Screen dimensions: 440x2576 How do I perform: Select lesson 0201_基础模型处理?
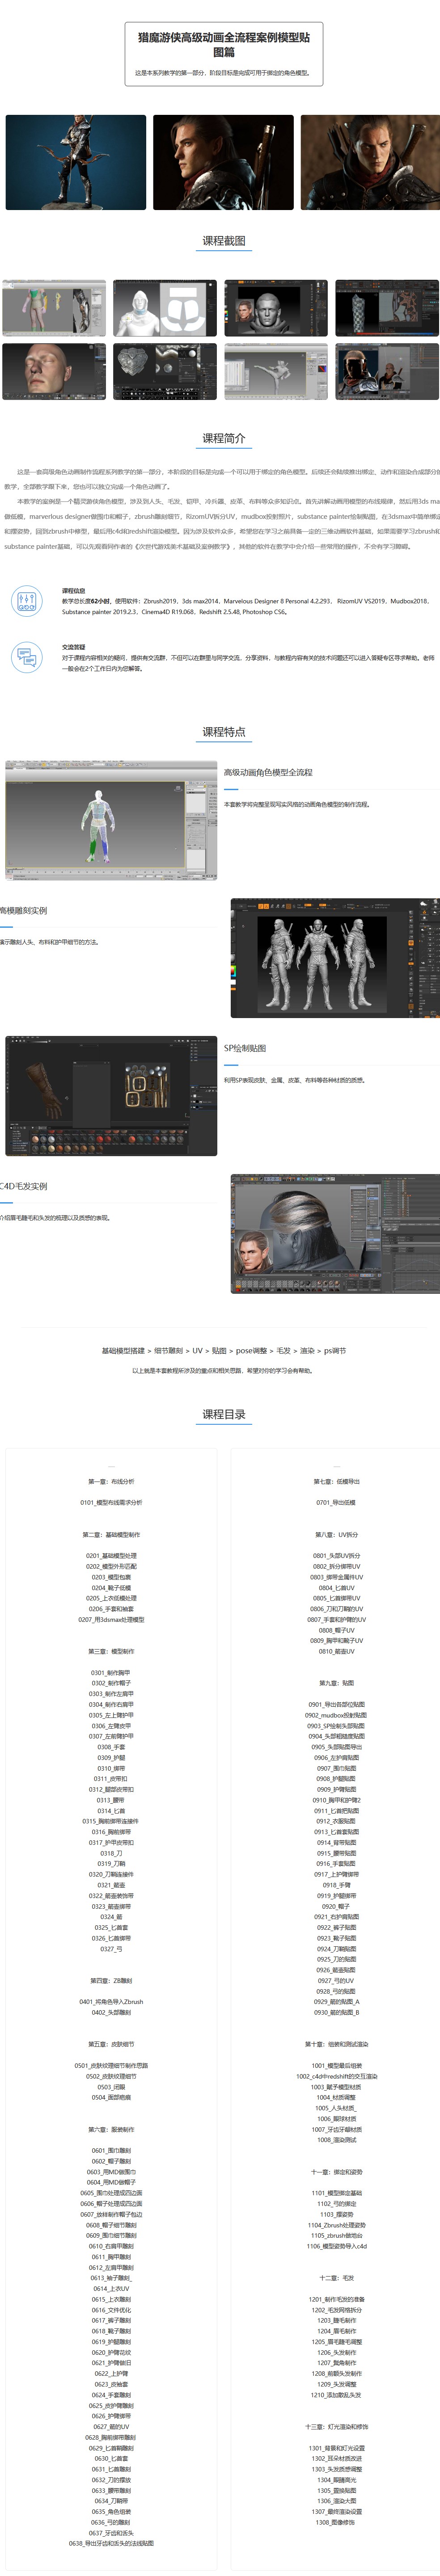point(111,1556)
